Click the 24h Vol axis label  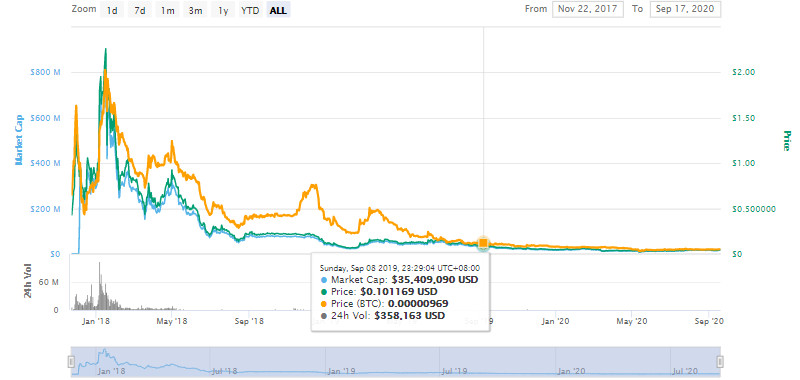pyautogui.click(x=28, y=281)
